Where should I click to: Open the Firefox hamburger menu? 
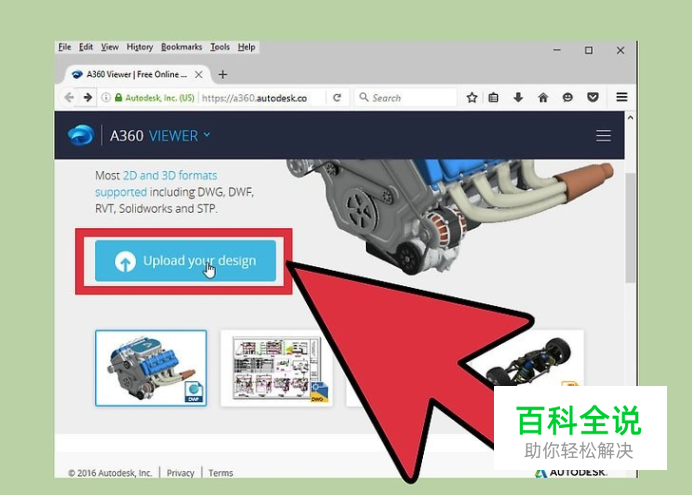[622, 97]
